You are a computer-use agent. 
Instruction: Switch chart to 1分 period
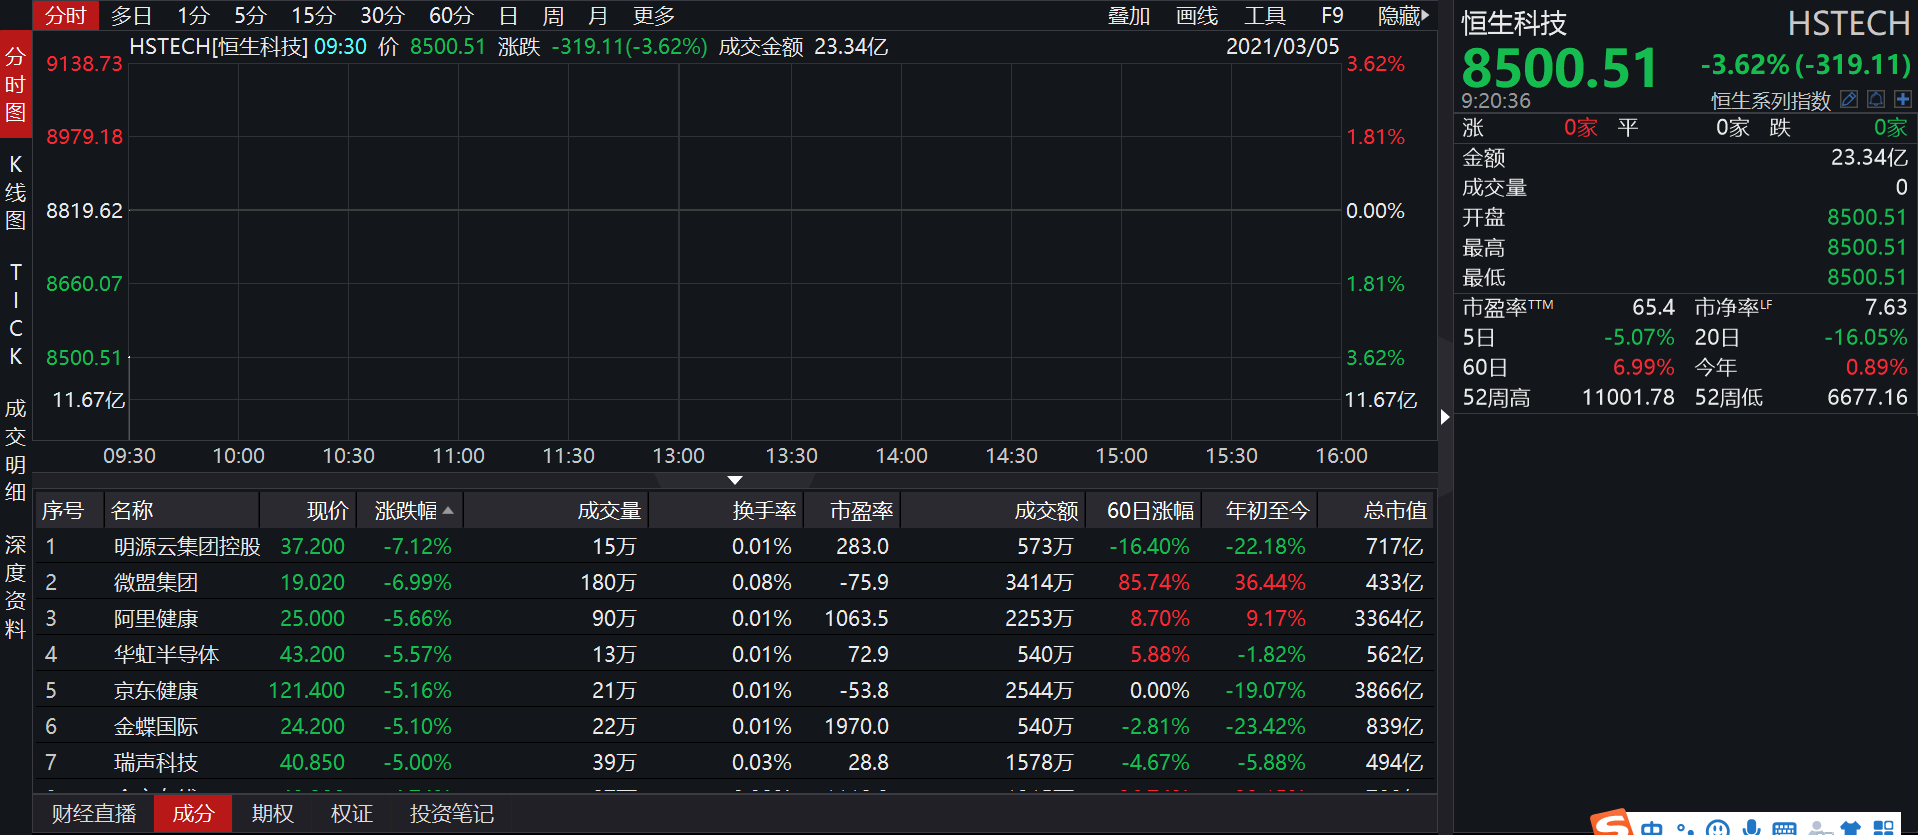click(193, 15)
